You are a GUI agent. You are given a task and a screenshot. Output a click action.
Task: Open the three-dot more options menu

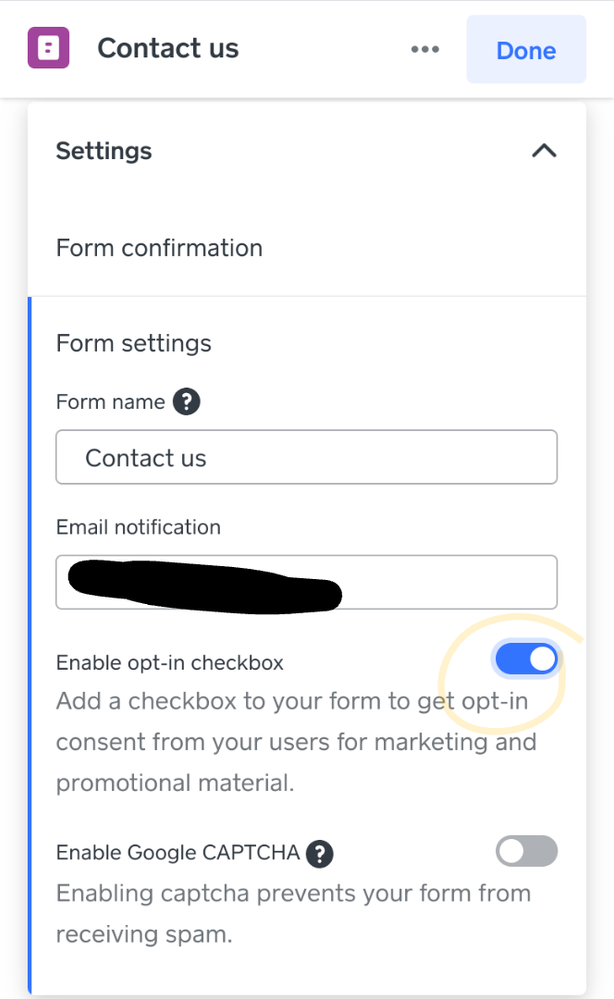425,49
